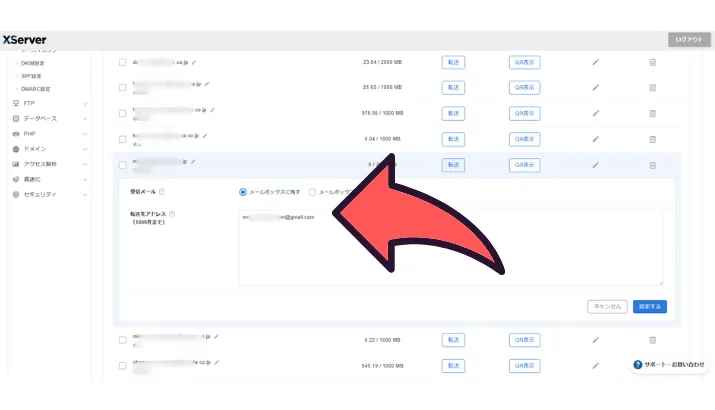
Task: Click the 高速化 rocket icon in the sidebar
Action: (x=16, y=179)
